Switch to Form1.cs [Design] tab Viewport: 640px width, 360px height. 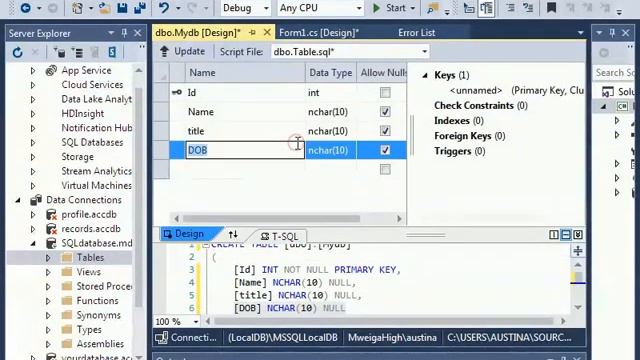point(319,33)
